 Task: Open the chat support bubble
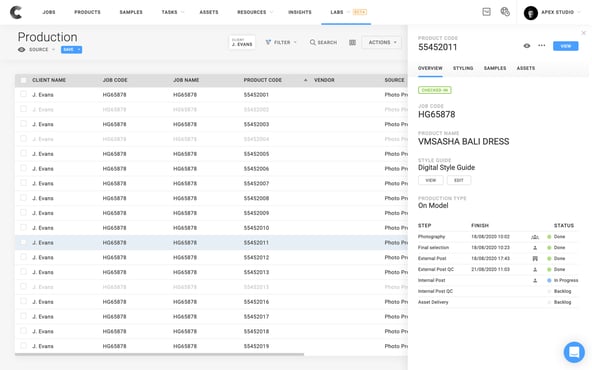[574, 352]
